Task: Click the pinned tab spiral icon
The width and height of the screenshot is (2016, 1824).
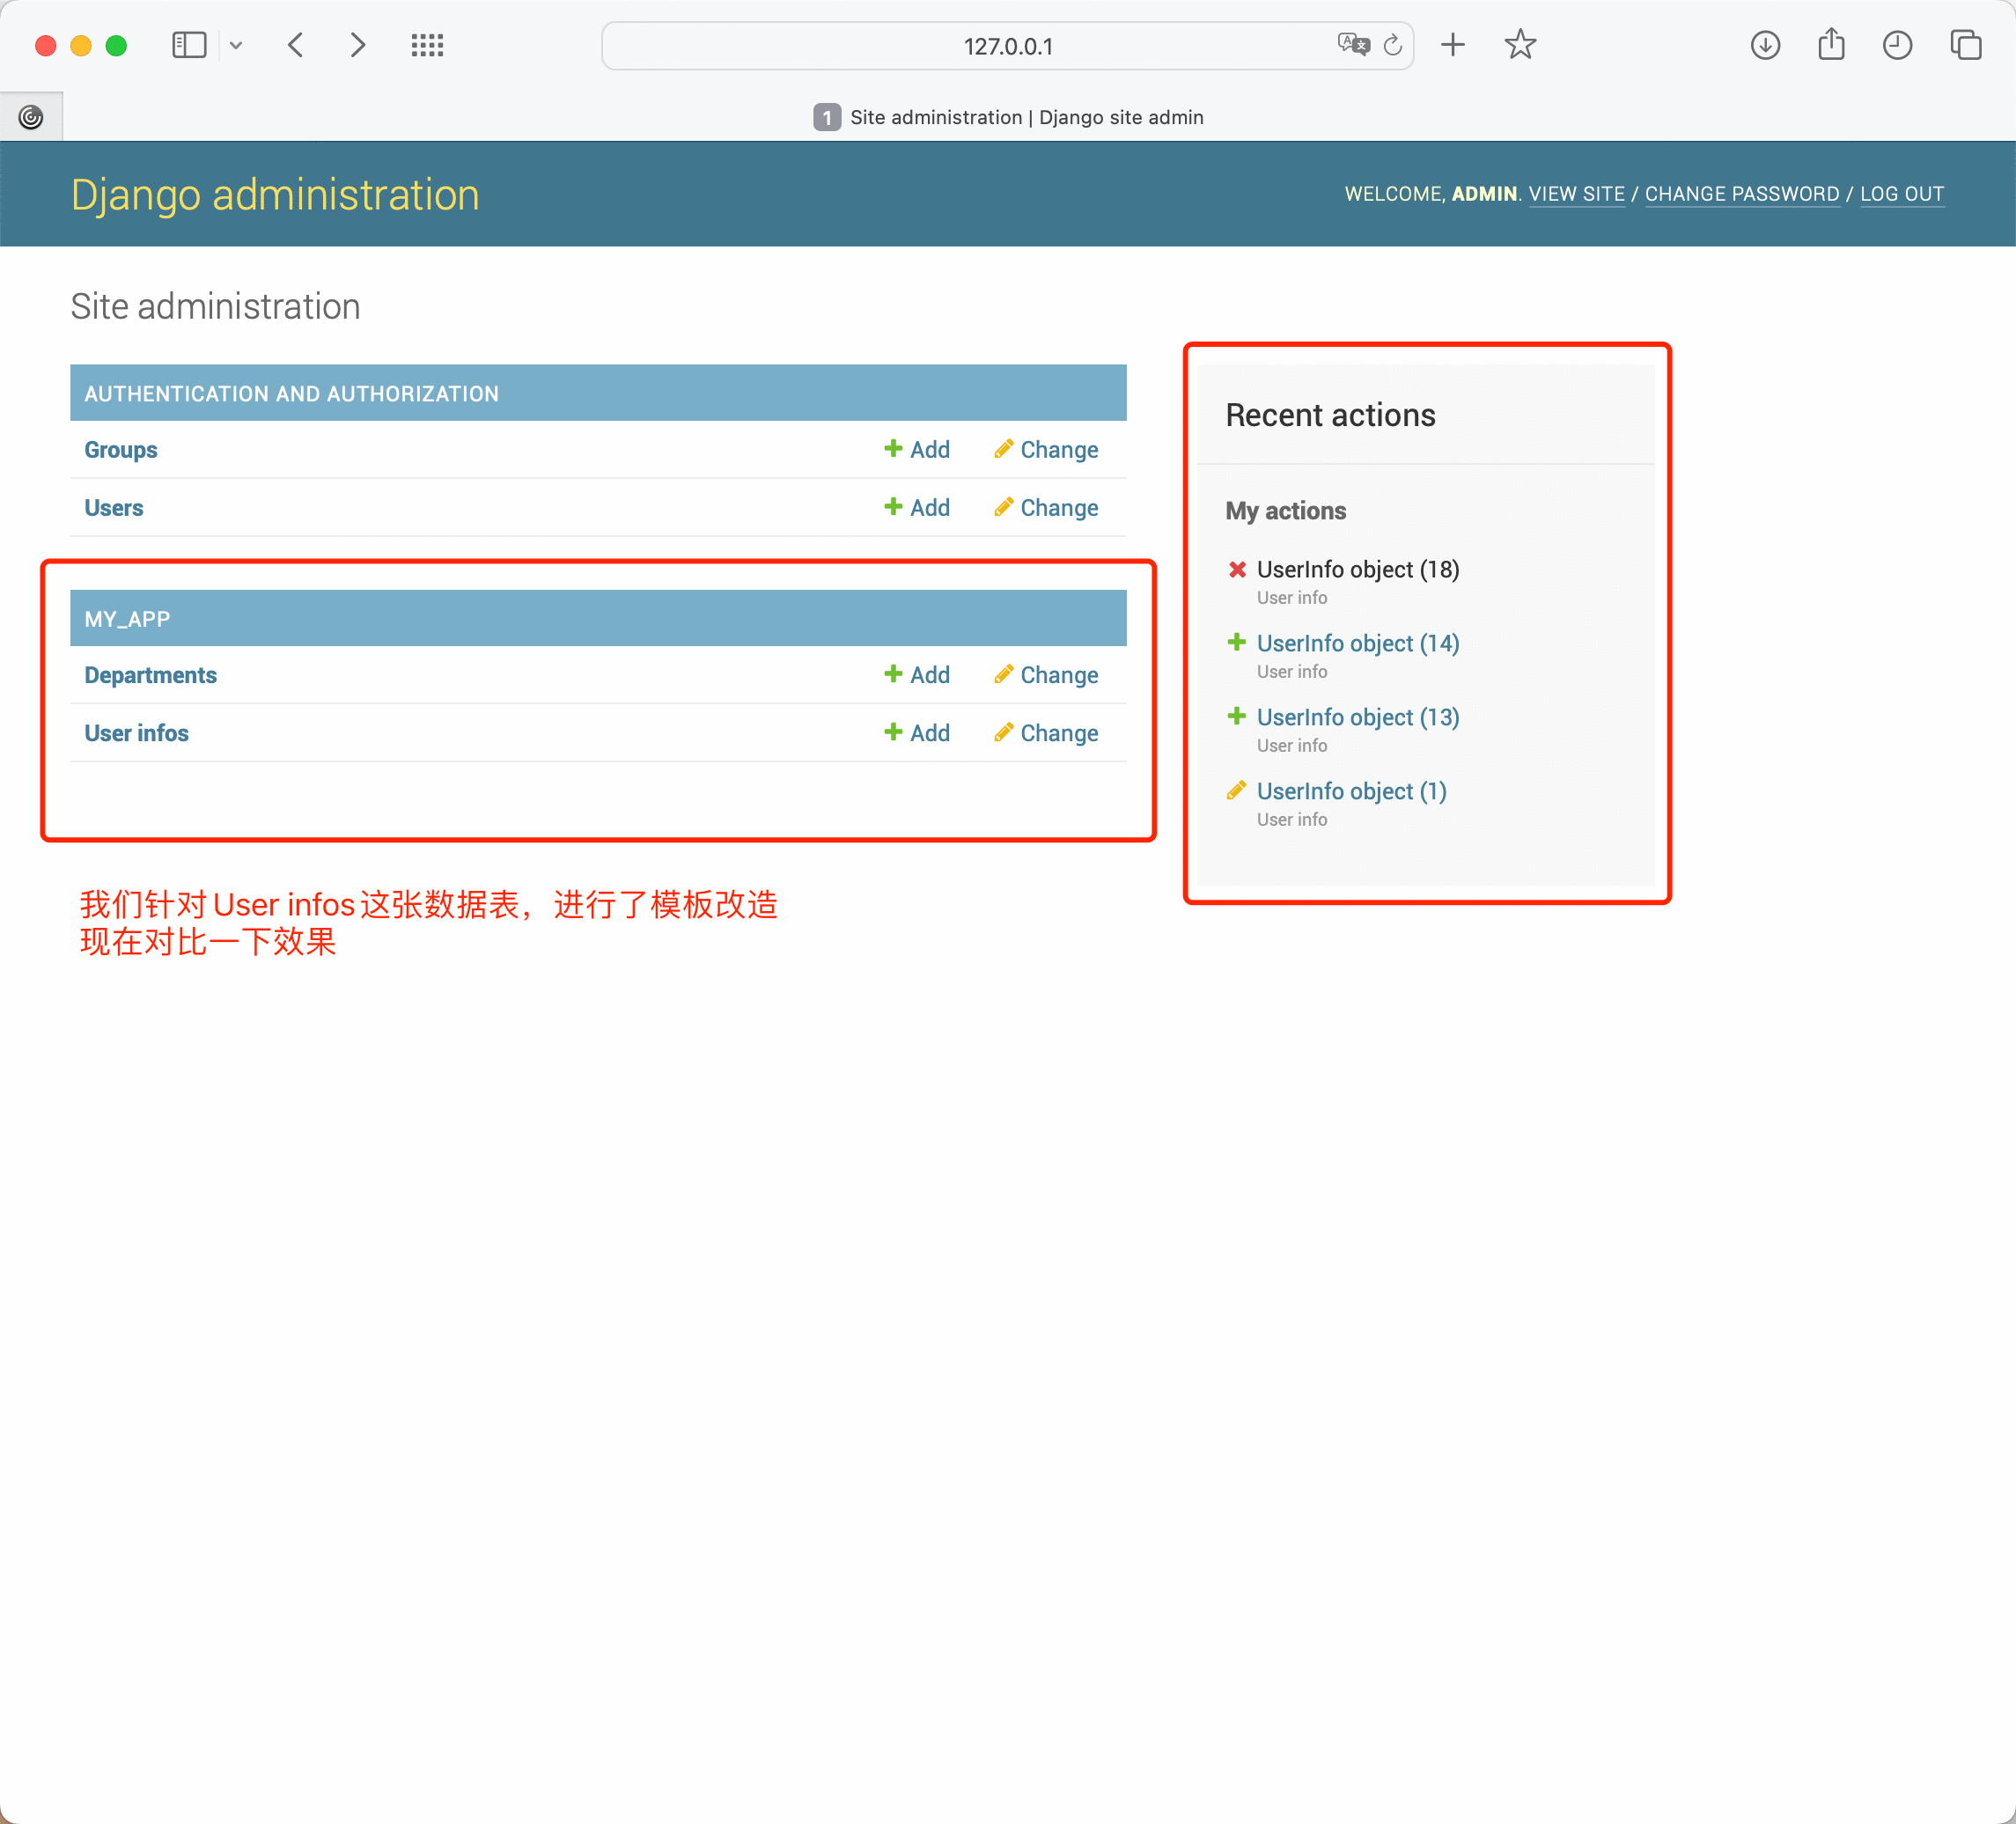Action: 31,117
